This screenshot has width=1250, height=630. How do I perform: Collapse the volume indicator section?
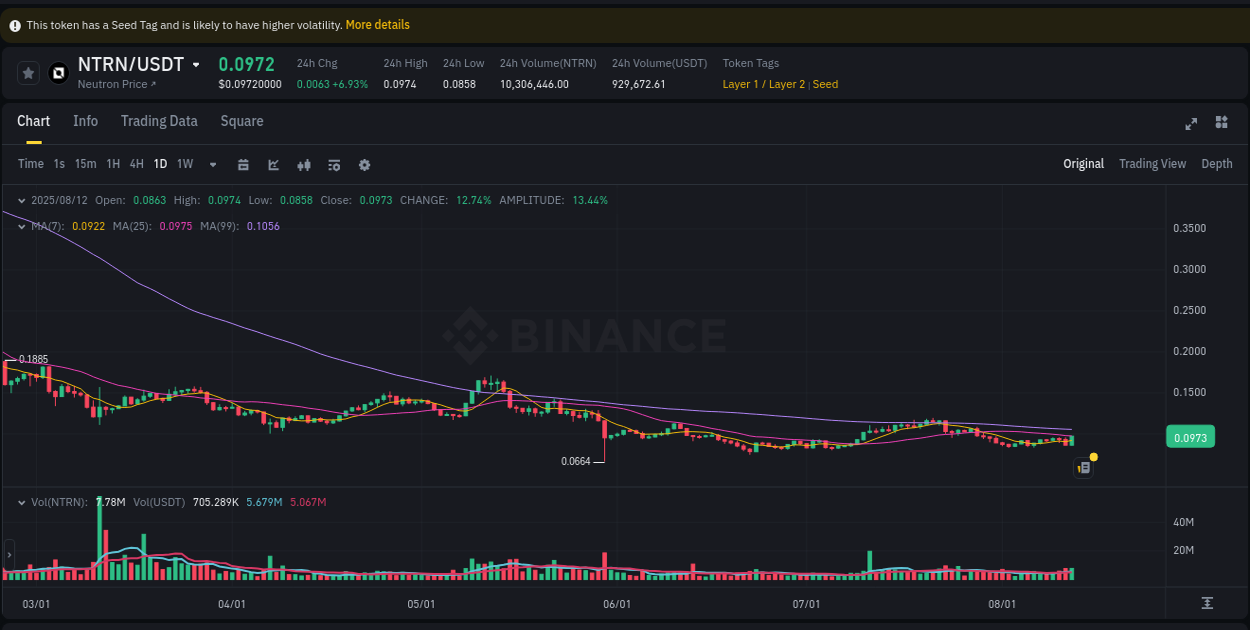(x=22, y=503)
